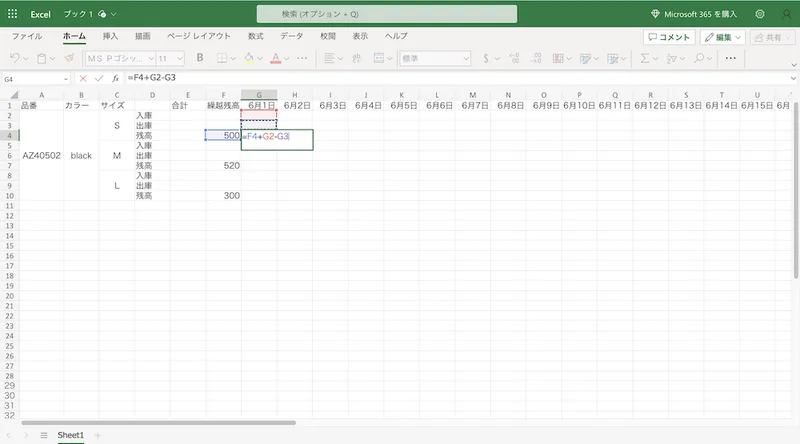
Task: Switch to the 描画 tab
Action: tap(142, 36)
